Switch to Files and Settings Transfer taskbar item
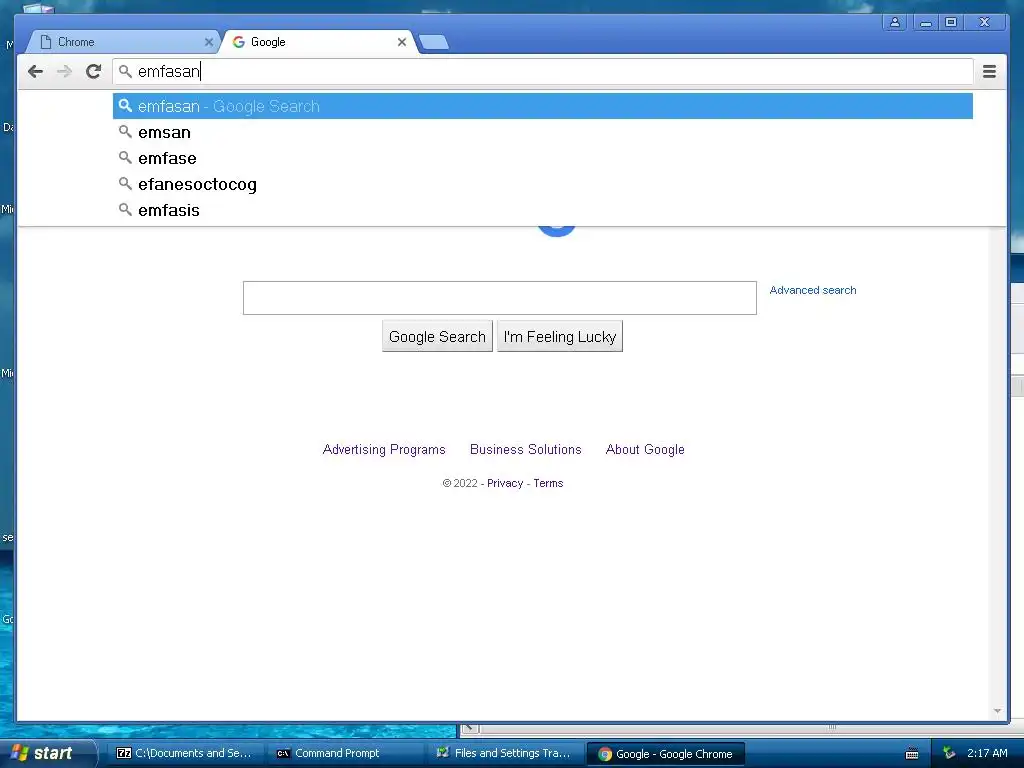This screenshot has height=768, width=1024. 505,753
